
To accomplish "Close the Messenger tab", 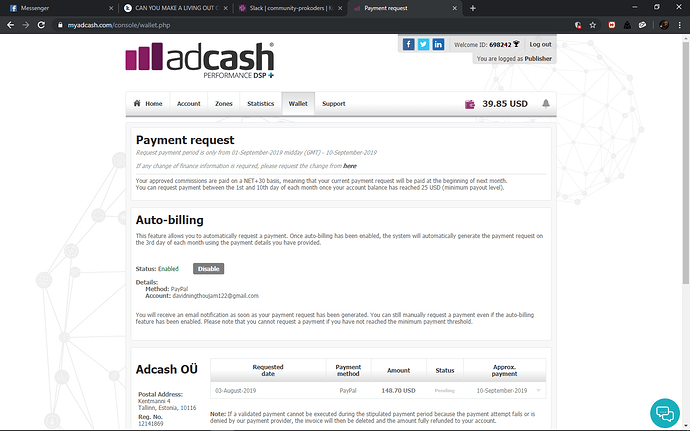I will click(111, 8).
